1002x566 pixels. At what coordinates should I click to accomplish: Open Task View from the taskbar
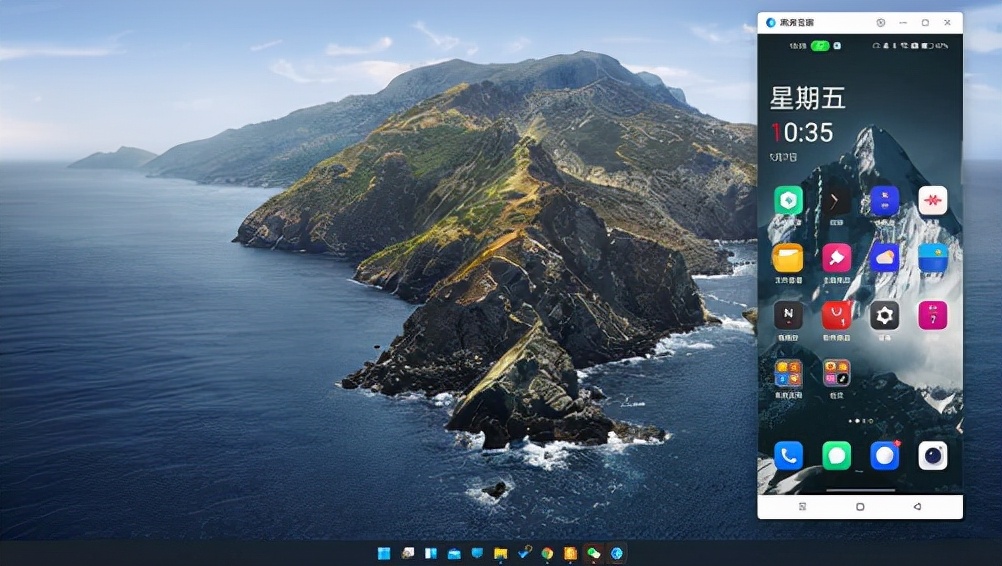[431, 553]
